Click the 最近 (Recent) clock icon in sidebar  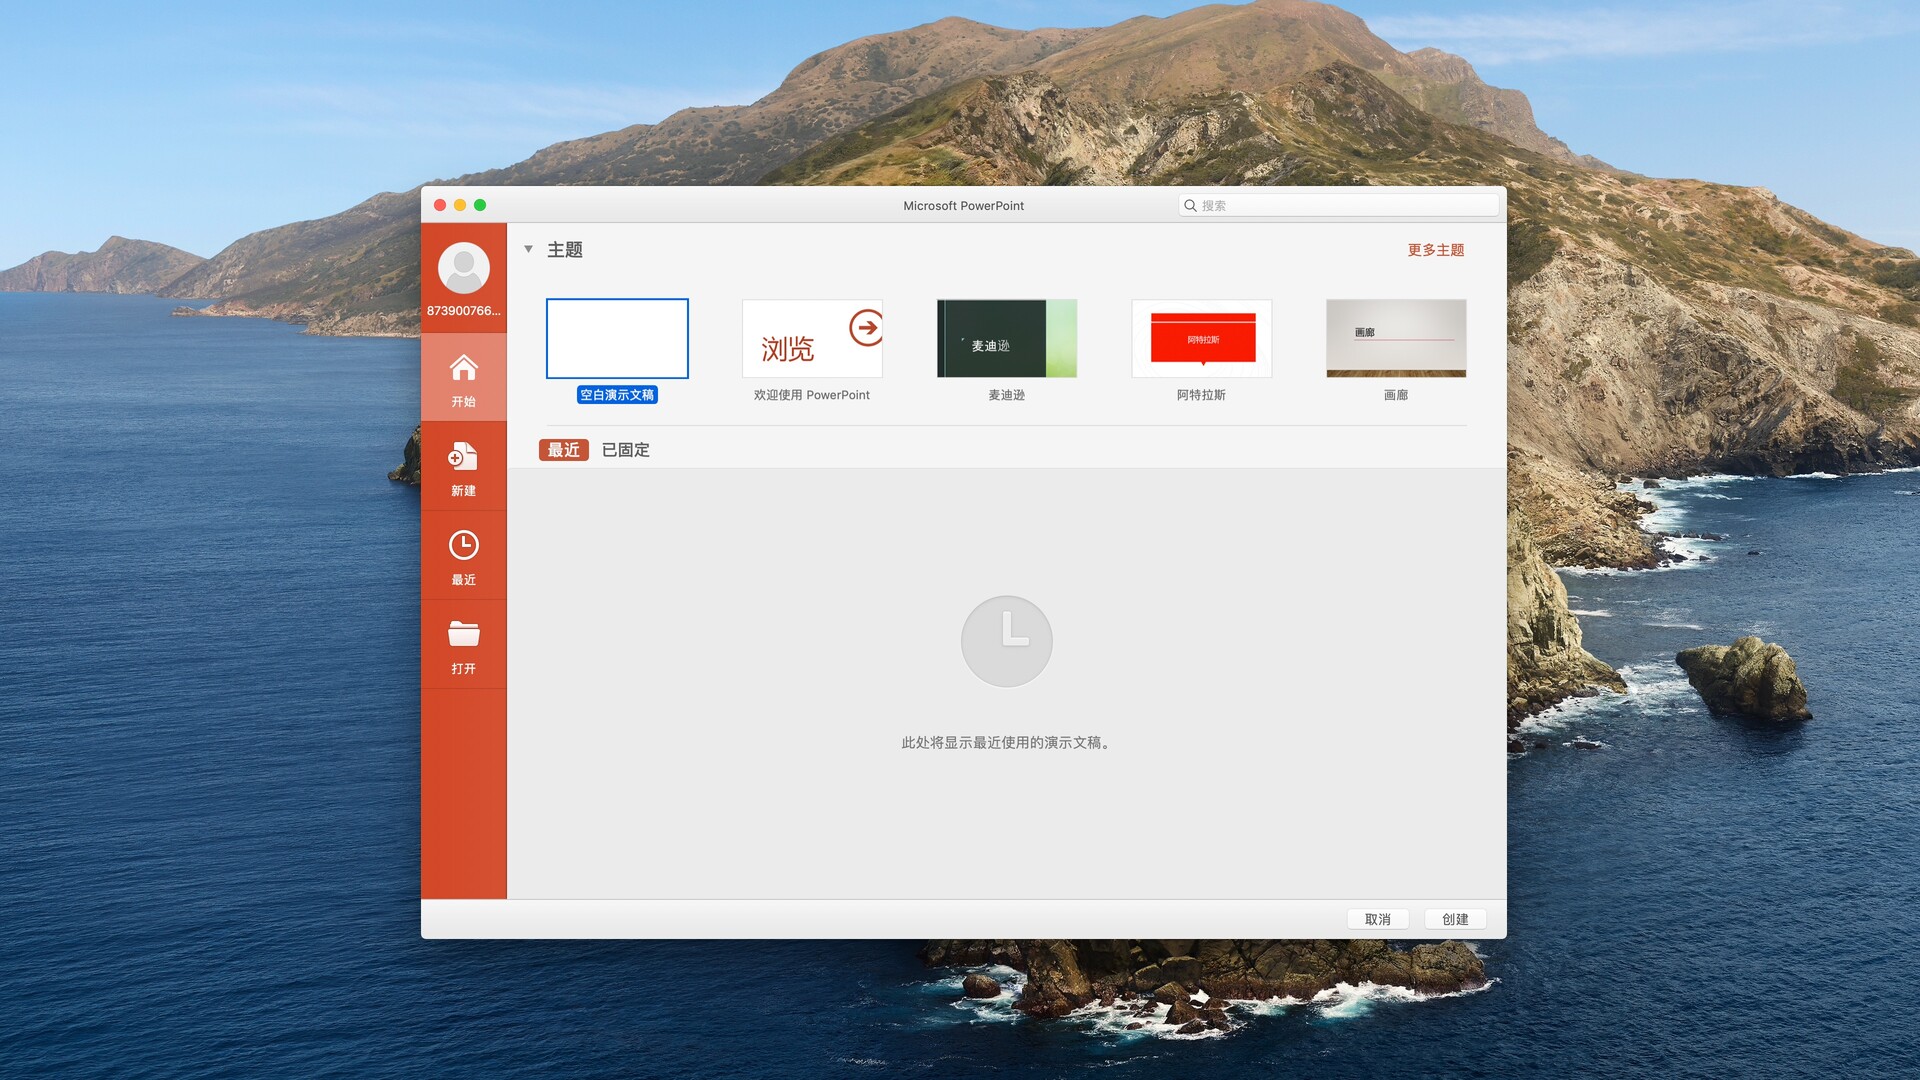pyautogui.click(x=463, y=553)
